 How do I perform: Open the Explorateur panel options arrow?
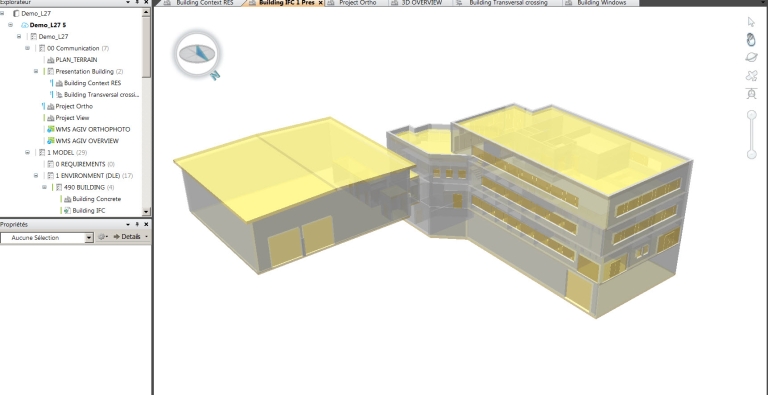(128, 2)
